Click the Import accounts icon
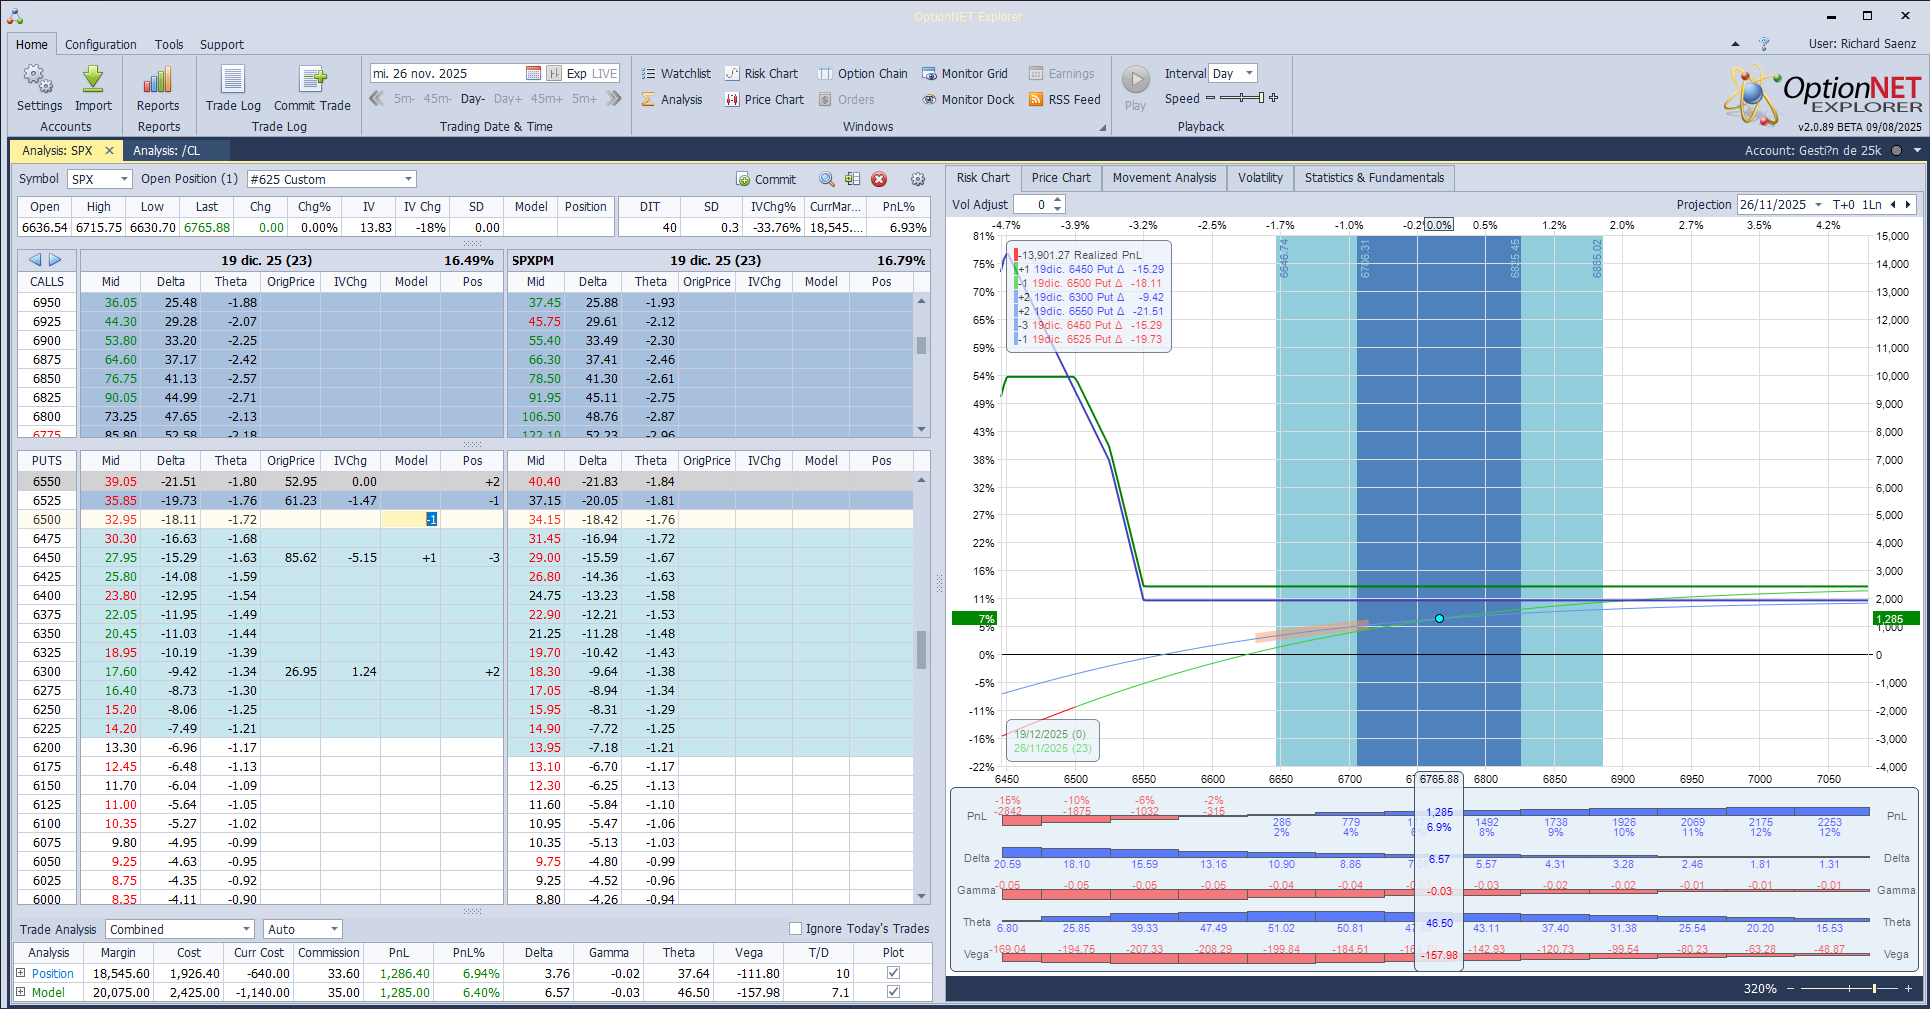Screen dimensions: 1930x1009 (x=93, y=88)
